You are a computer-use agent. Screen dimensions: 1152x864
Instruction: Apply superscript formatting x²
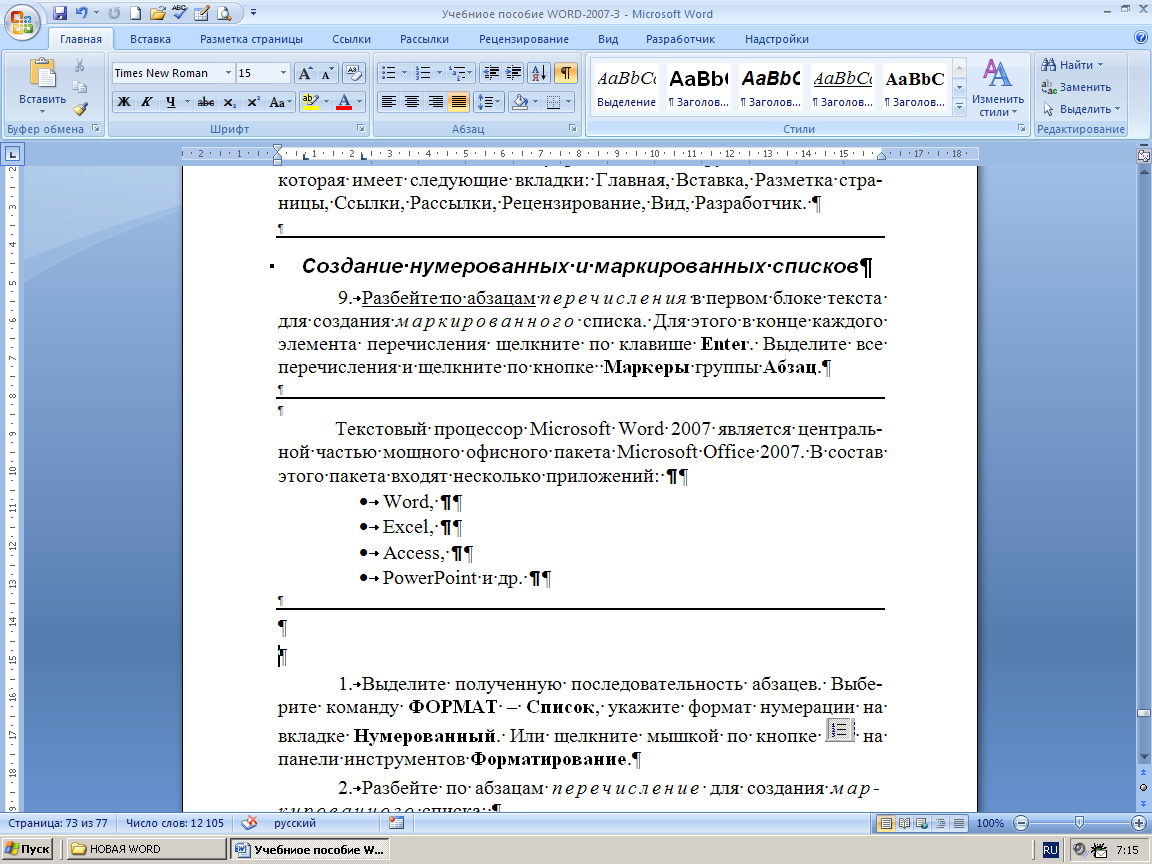253,102
